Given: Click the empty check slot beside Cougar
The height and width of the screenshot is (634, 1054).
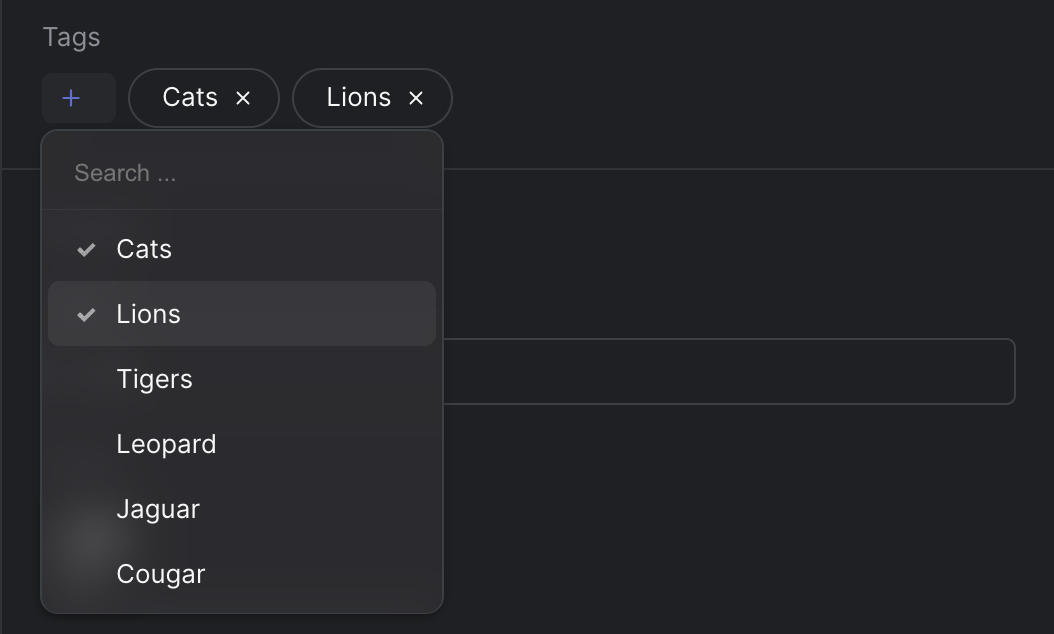Looking at the screenshot, I should [x=86, y=574].
